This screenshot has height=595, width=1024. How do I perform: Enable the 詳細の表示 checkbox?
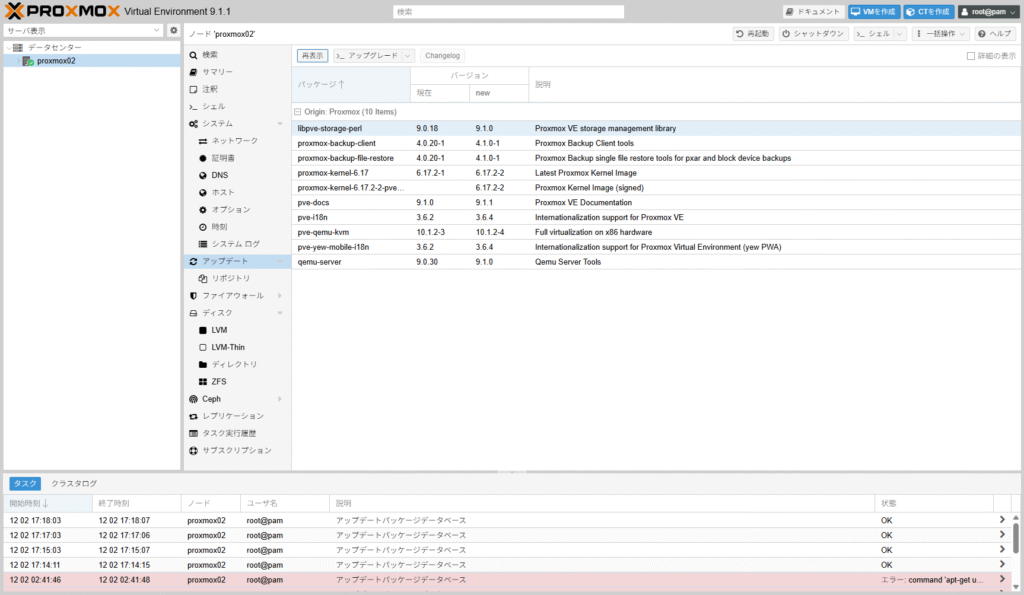coord(971,56)
